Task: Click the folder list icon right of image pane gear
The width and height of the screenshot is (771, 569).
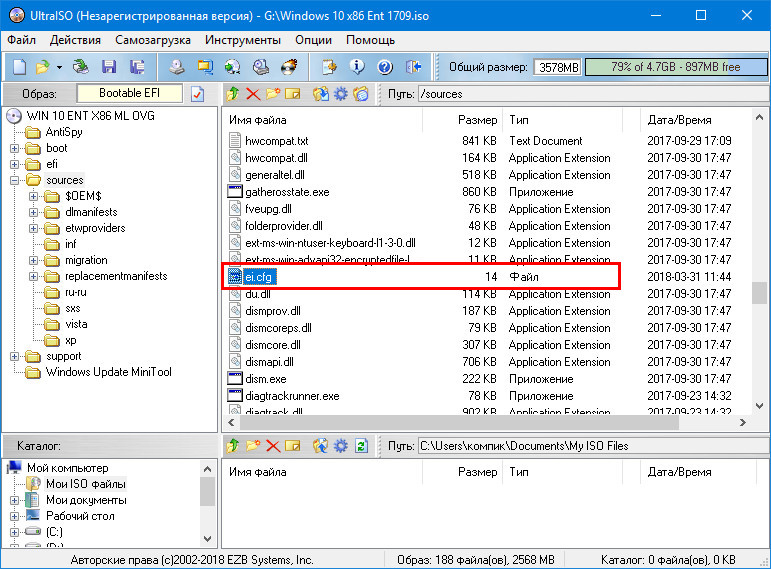Action: coord(360,93)
